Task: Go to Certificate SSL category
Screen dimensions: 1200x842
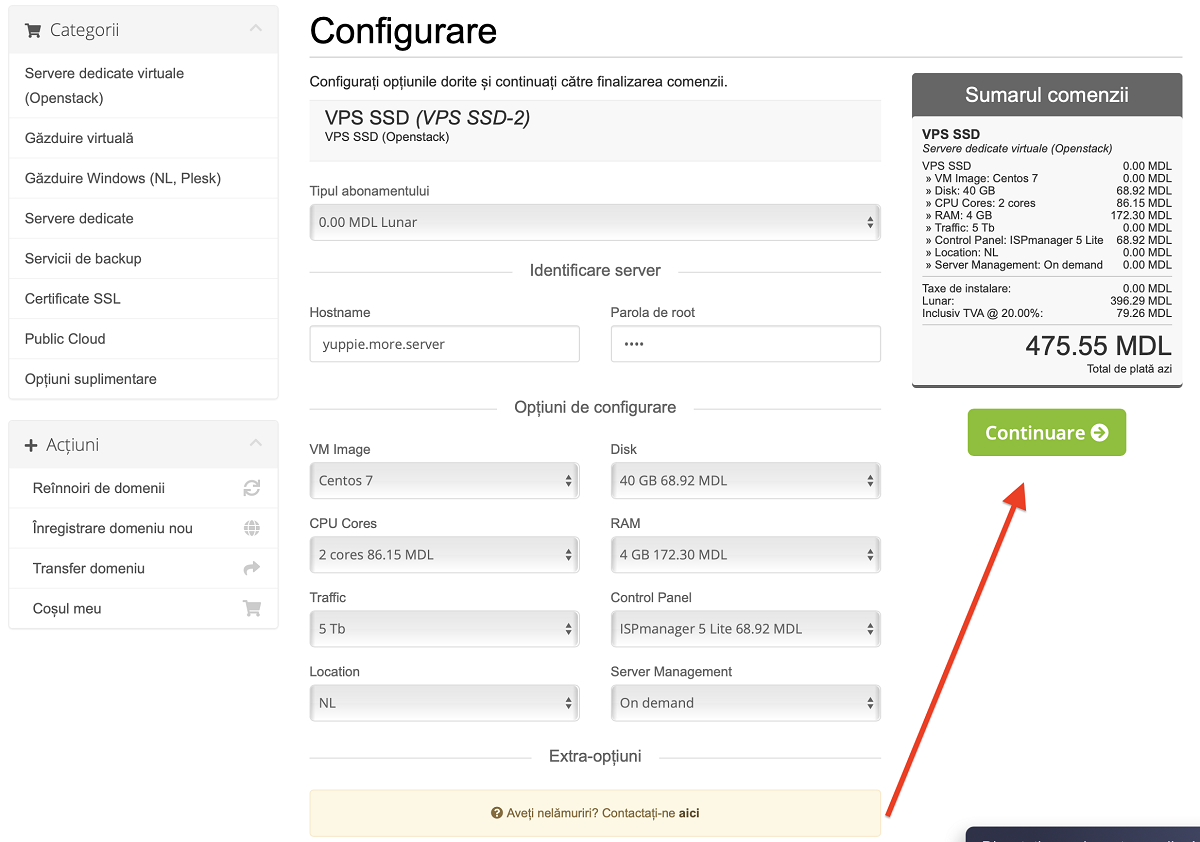Action: pos(72,298)
